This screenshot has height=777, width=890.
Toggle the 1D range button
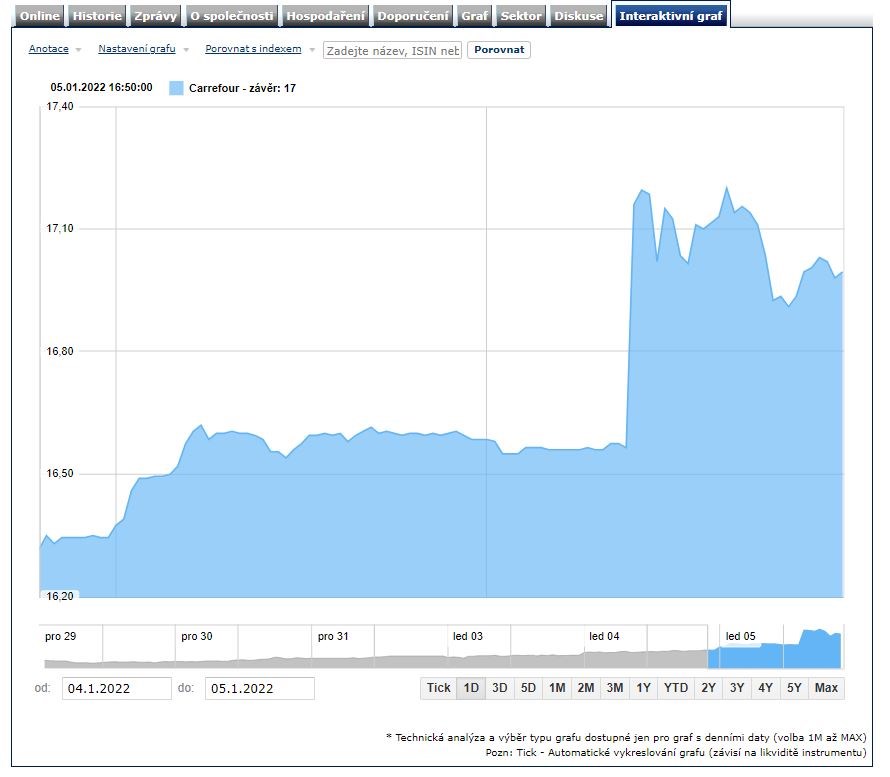471,688
